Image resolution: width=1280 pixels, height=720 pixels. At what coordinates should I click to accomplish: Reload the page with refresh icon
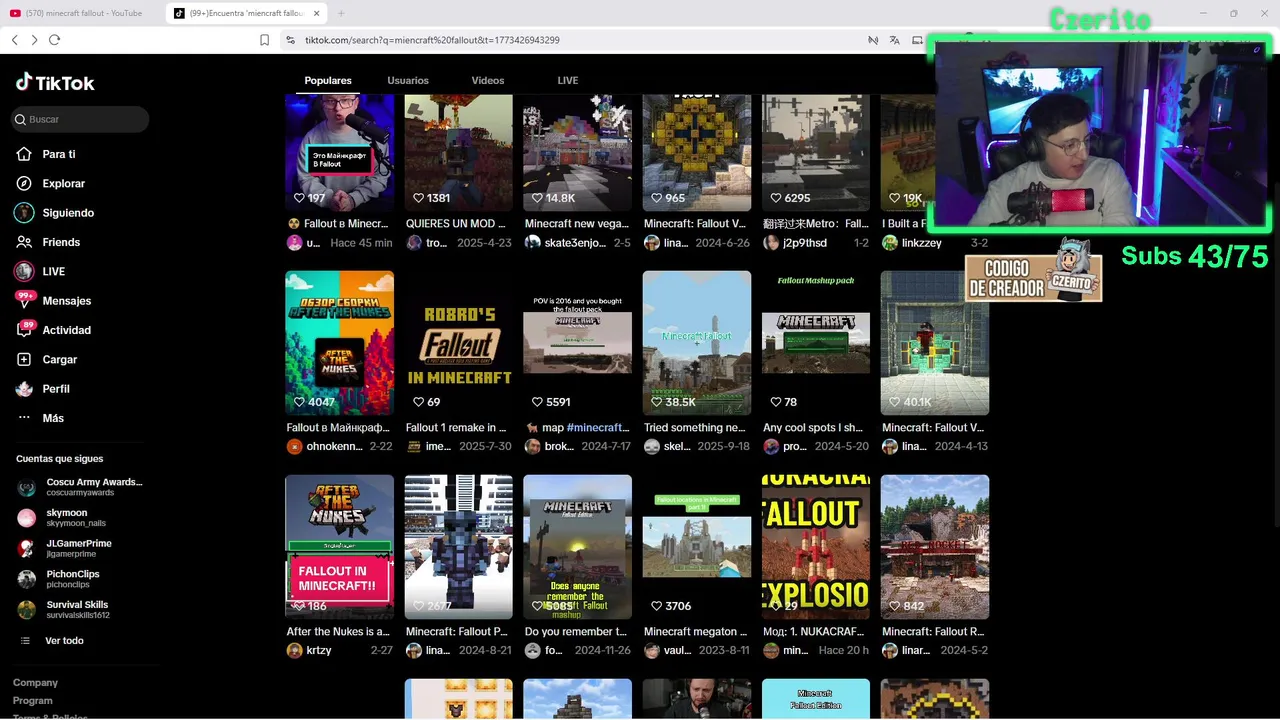click(x=54, y=40)
